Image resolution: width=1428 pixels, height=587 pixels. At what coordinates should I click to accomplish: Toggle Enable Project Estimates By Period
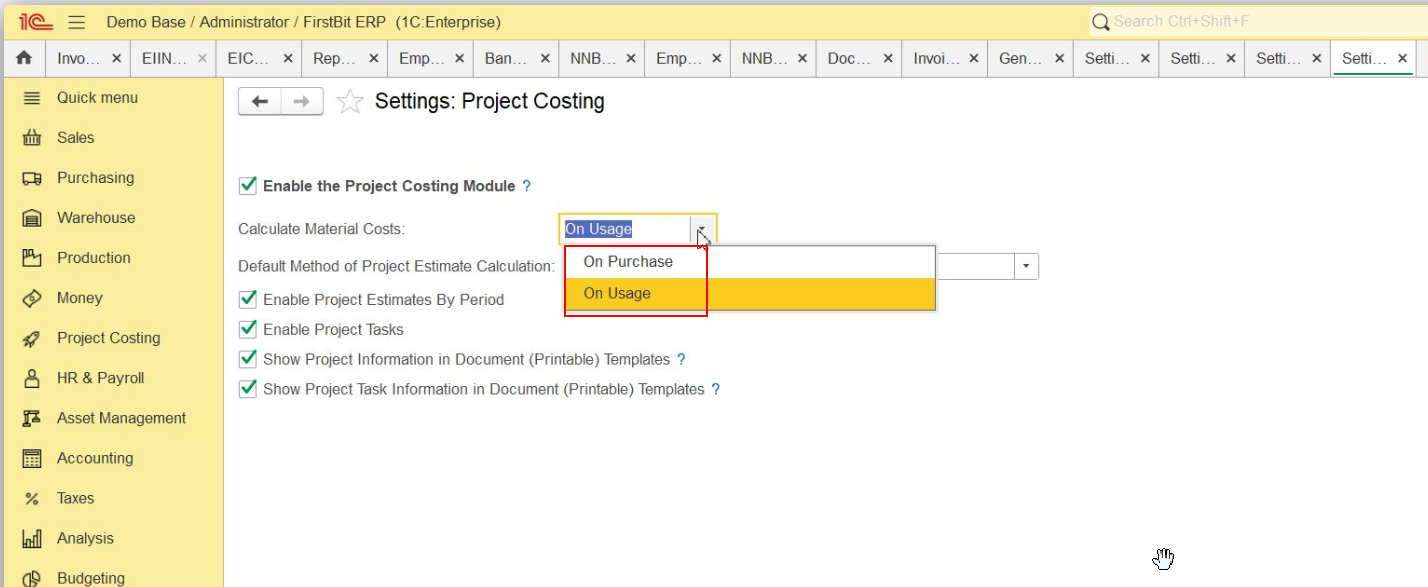(248, 299)
